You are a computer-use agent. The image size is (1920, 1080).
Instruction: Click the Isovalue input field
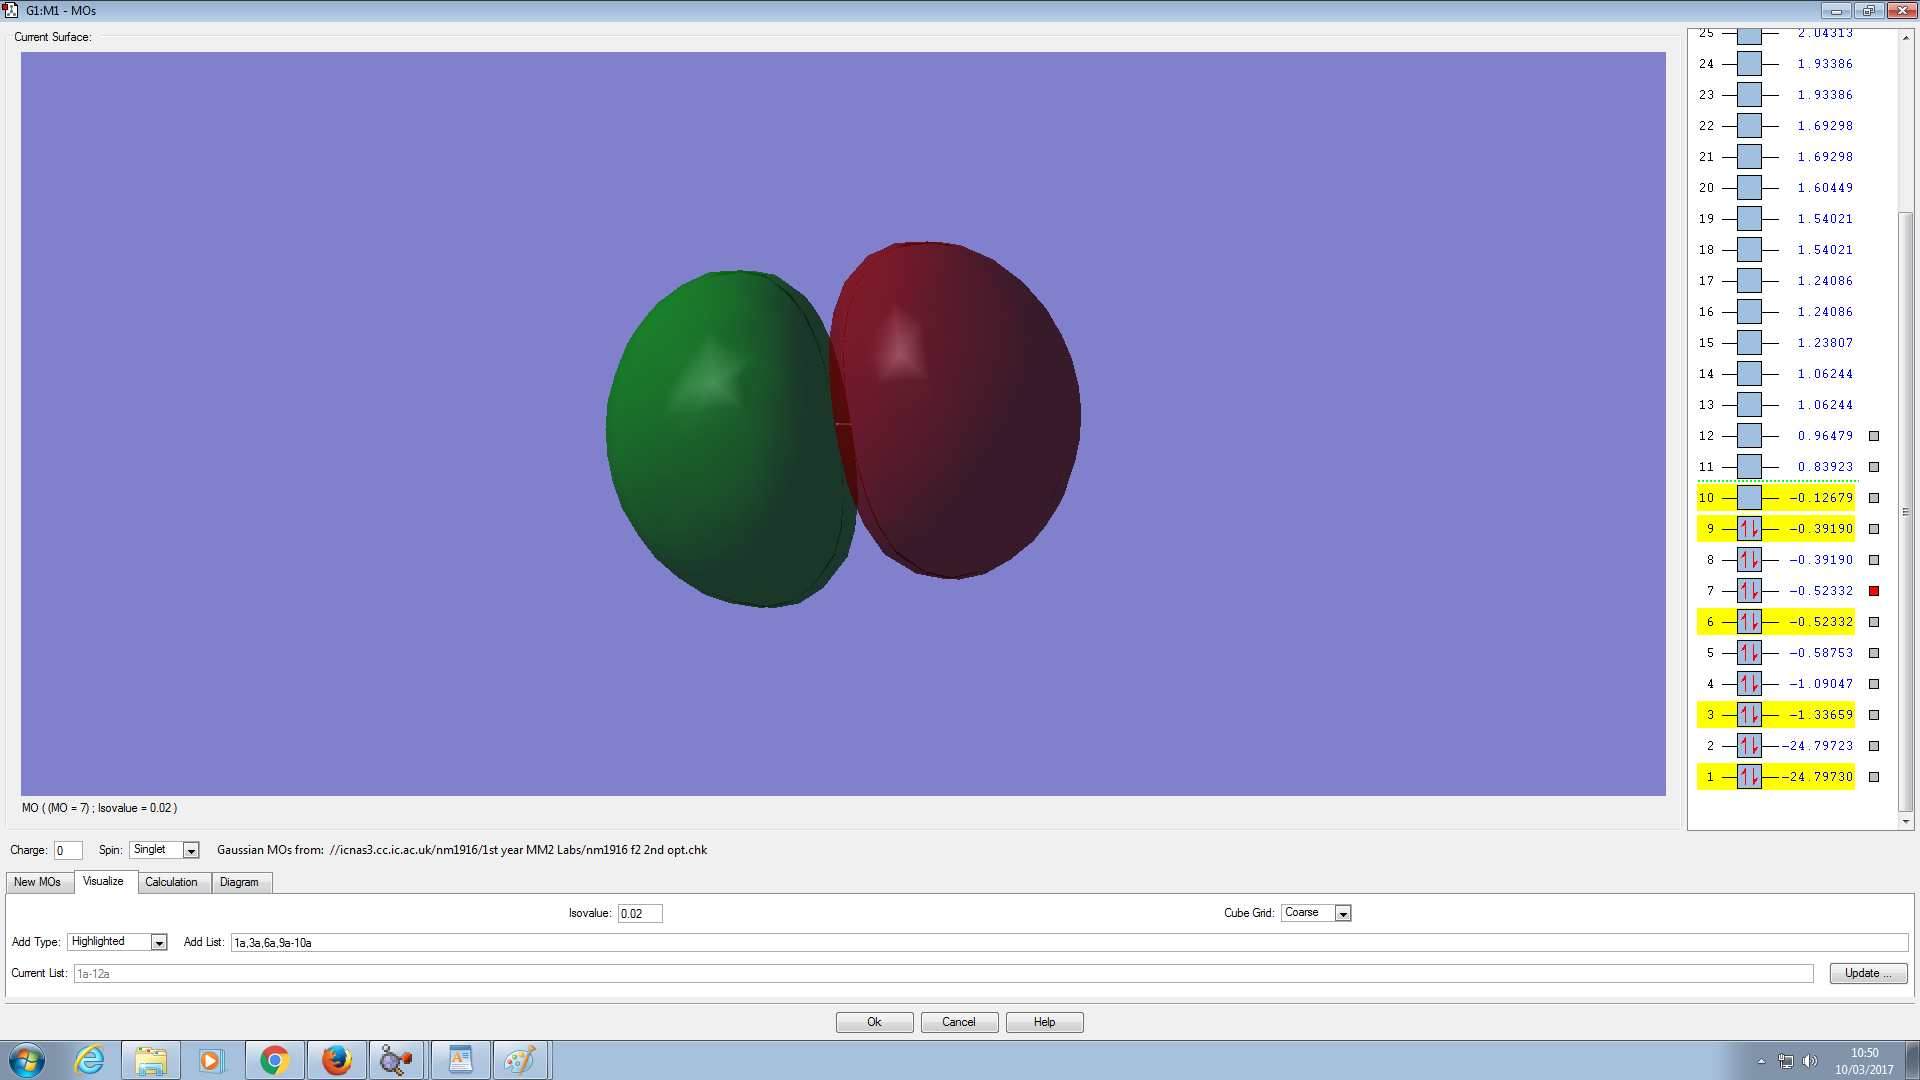639,913
